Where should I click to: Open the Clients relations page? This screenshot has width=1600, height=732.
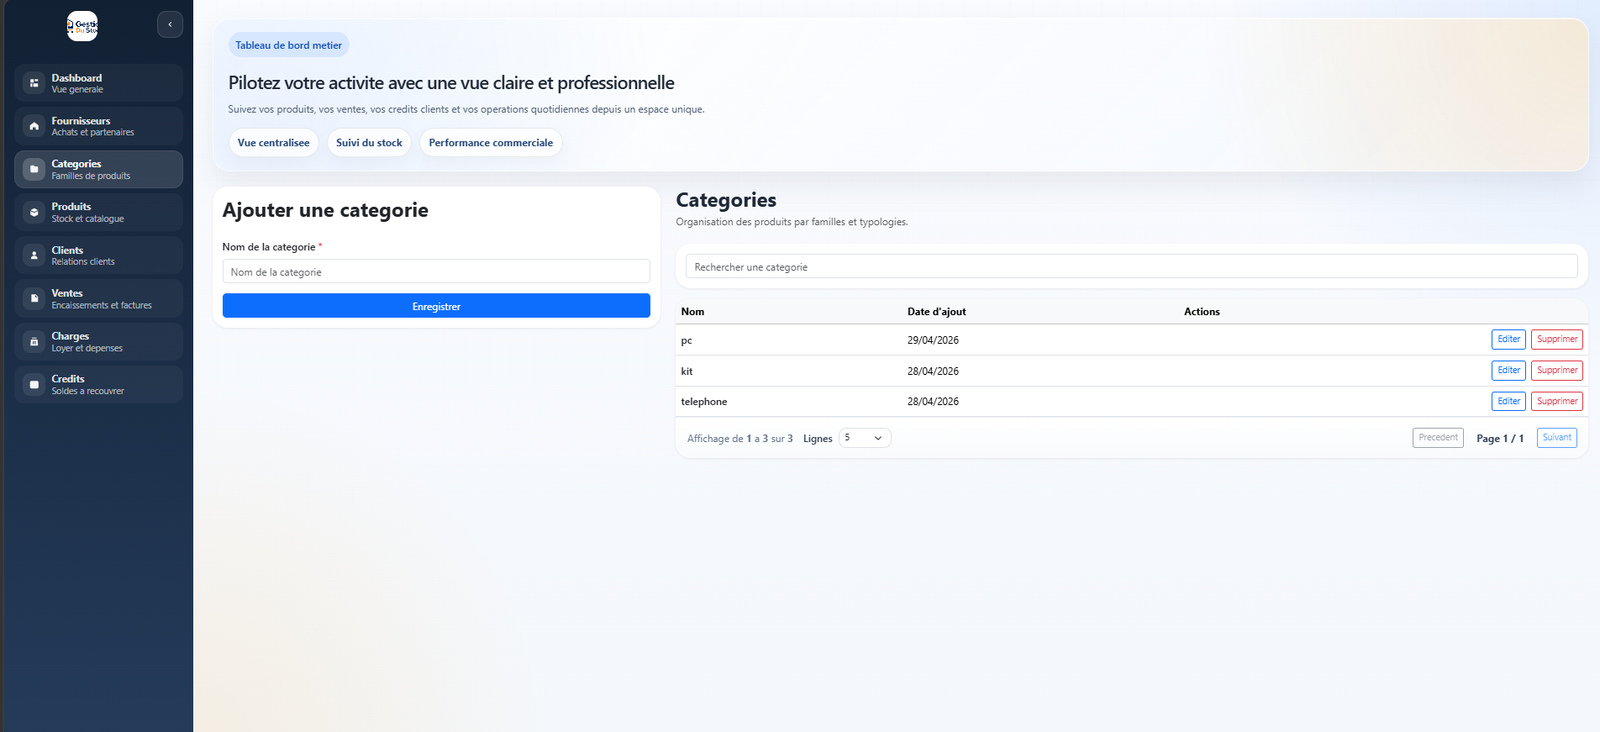[98, 255]
